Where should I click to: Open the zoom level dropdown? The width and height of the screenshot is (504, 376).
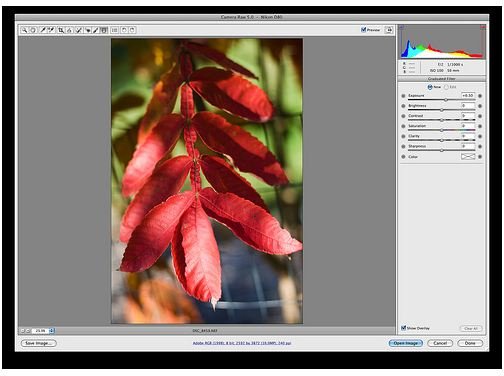pos(52,331)
